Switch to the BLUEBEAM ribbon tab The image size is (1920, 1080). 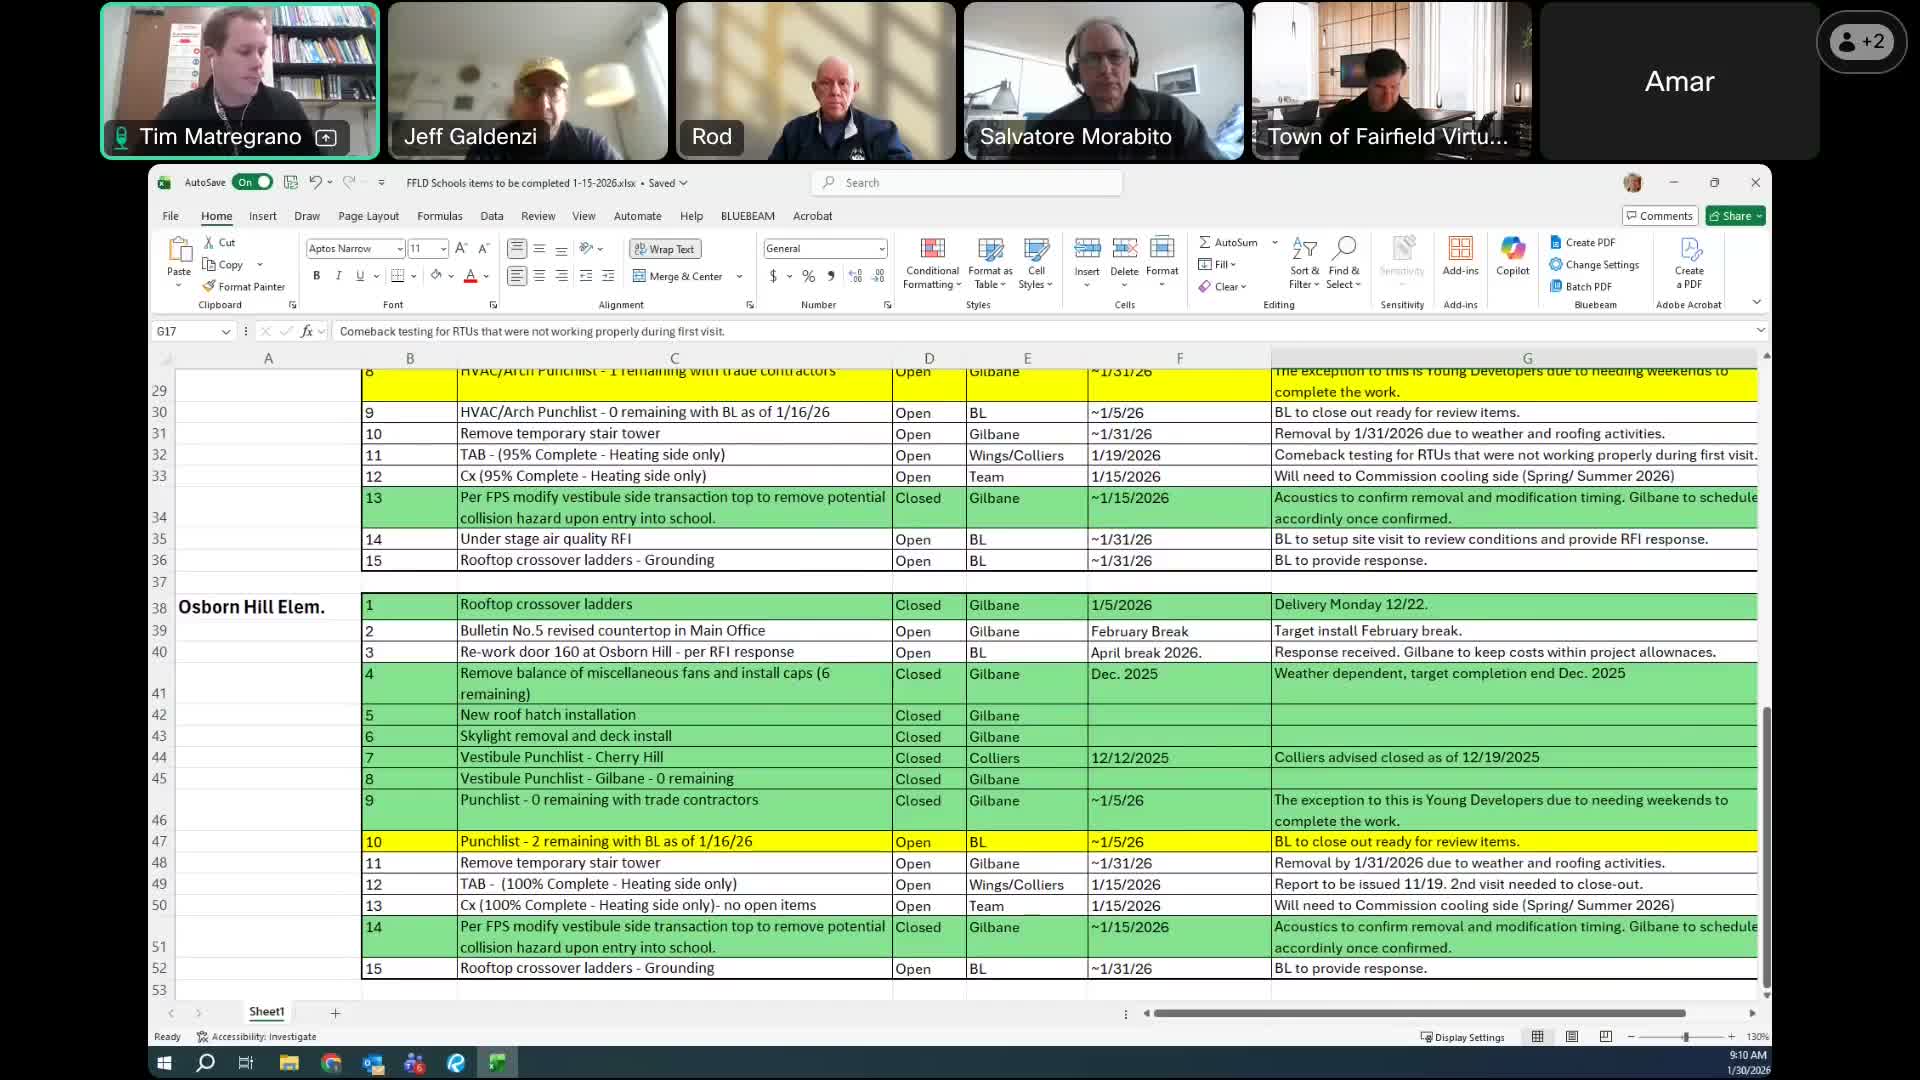coord(748,216)
